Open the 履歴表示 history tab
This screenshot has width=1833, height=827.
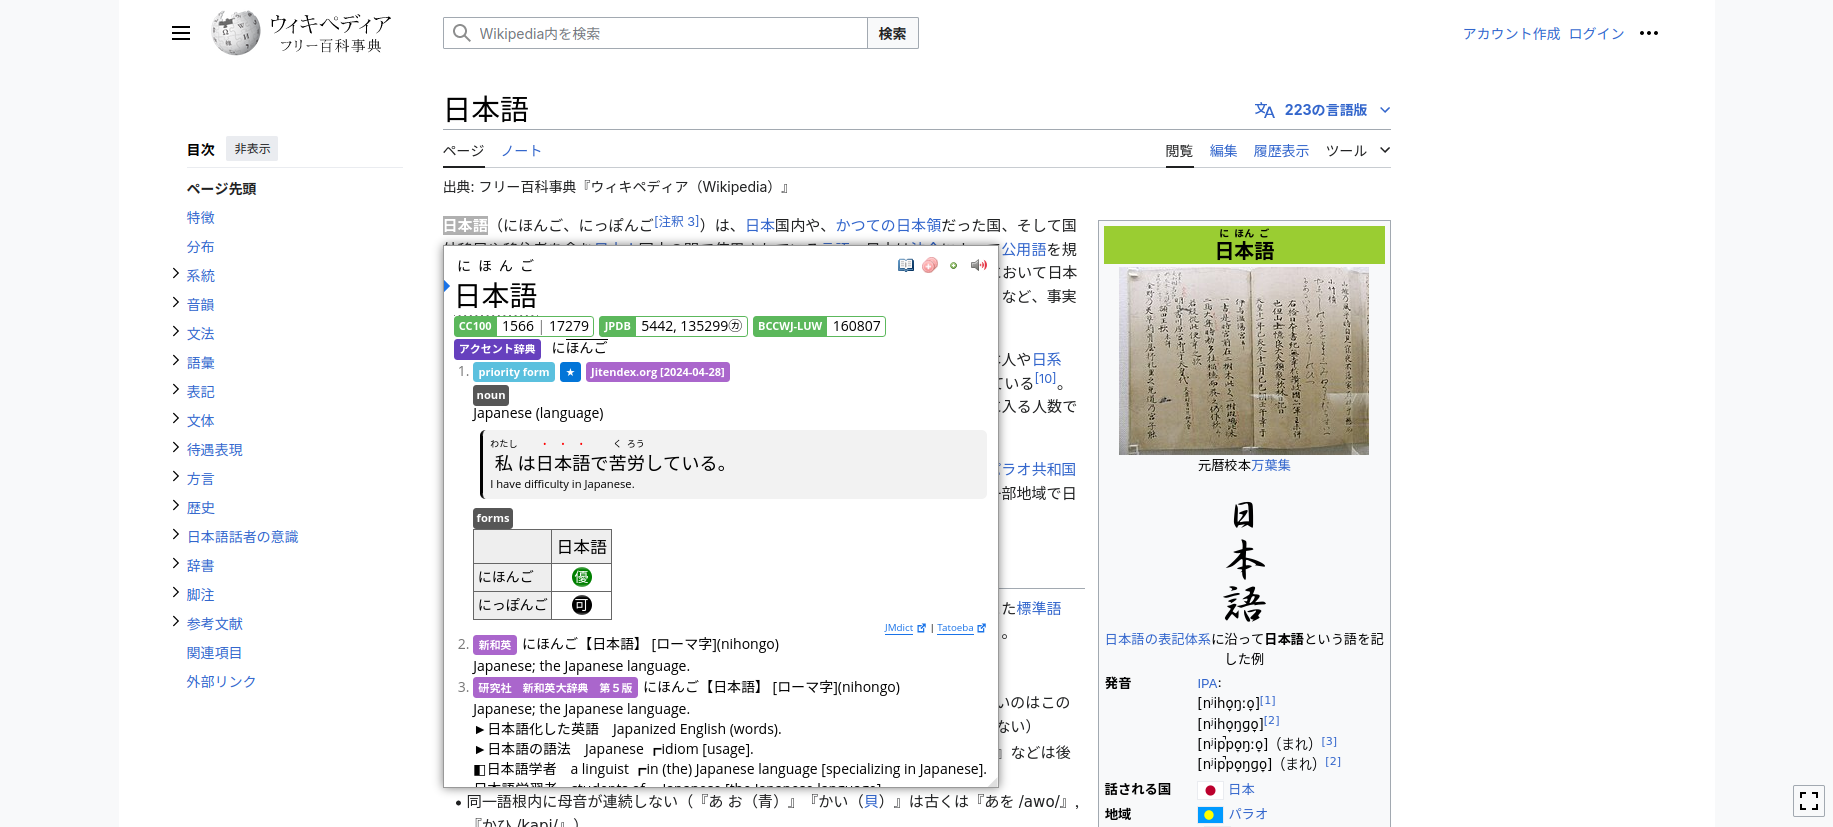coord(1281,151)
